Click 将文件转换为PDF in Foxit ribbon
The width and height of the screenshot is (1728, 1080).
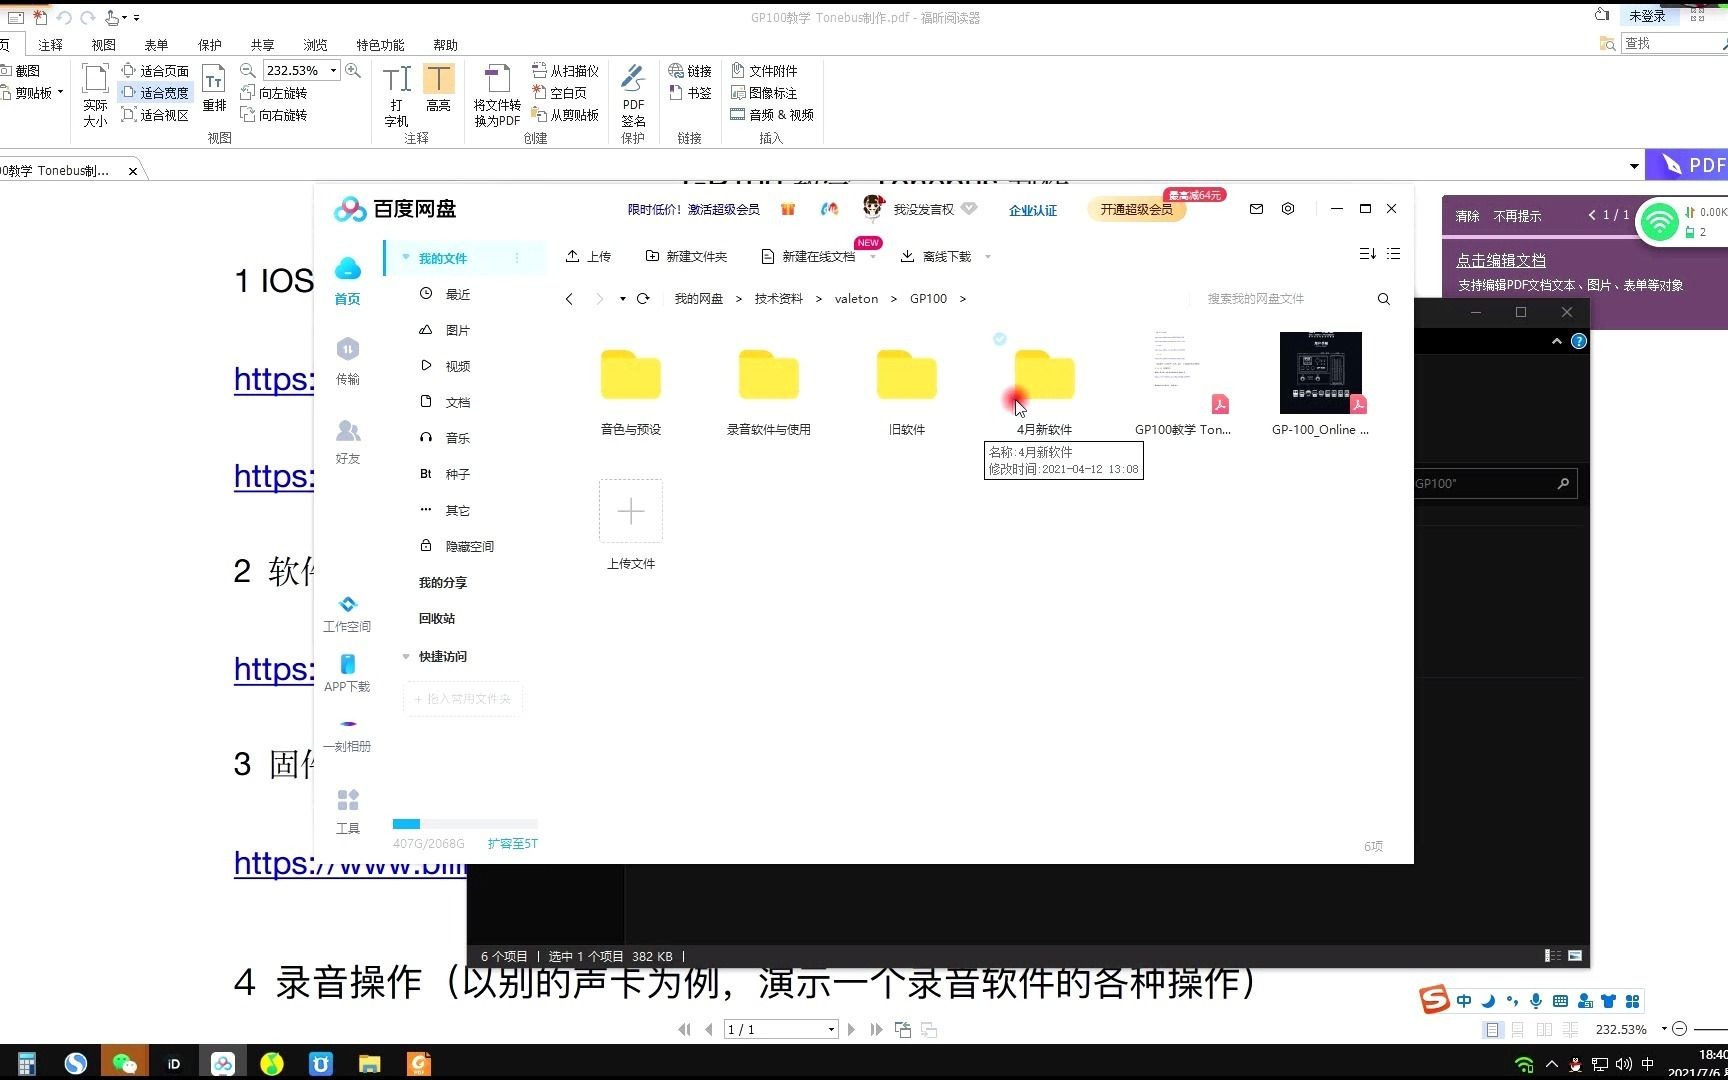(x=497, y=96)
